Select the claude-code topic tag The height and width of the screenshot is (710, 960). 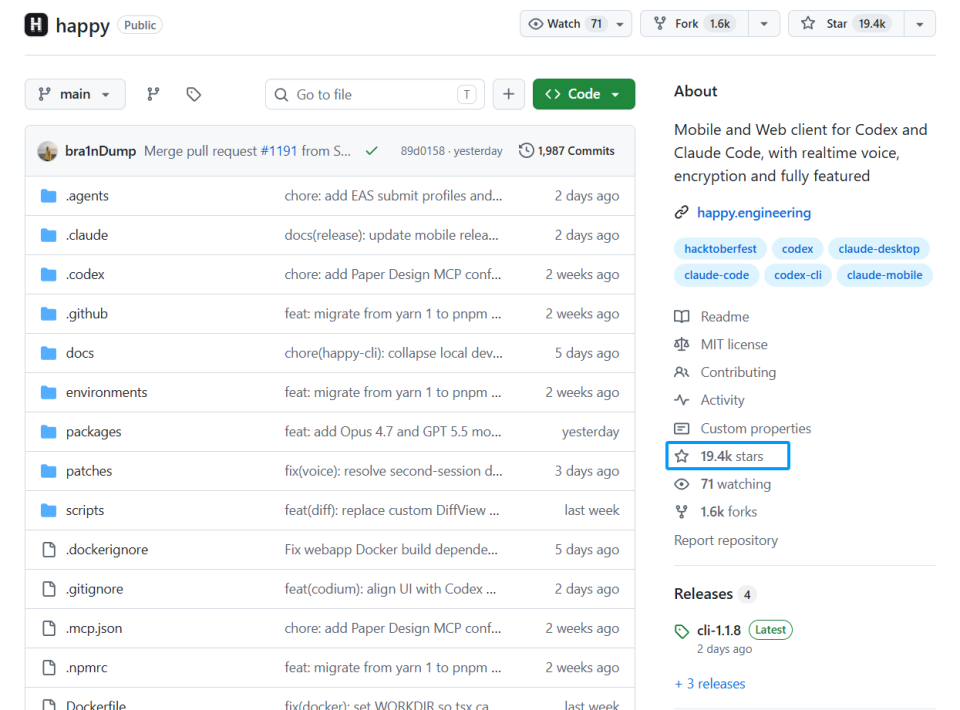716,275
